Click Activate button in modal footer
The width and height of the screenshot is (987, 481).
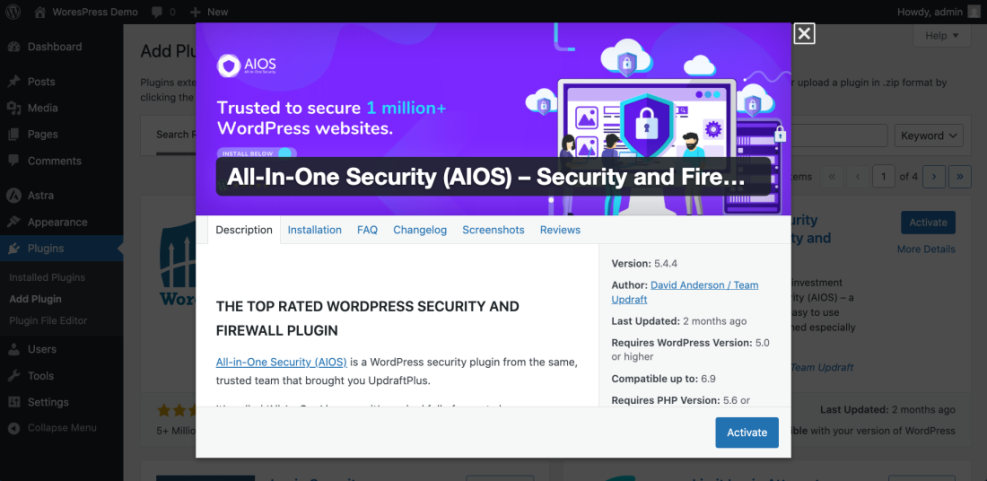(x=747, y=433)
